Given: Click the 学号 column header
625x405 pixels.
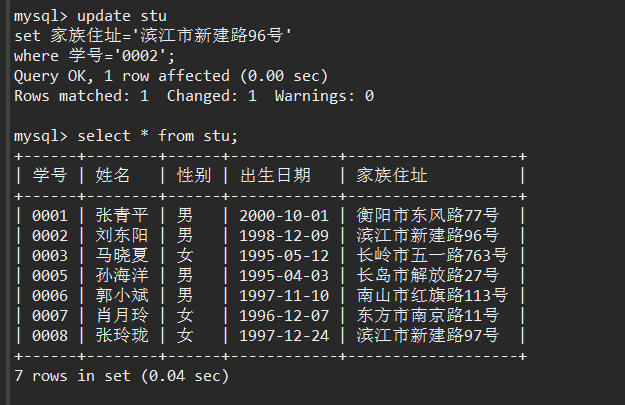Looking at the screenshot, I should coord(50,176).
